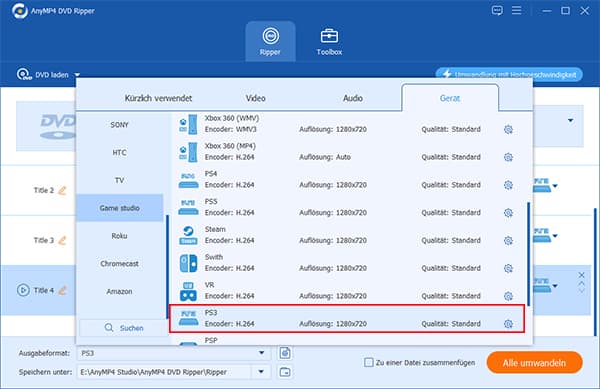Viewport: 600px width, 389px height.
Task: Switch to the Video tab
Action: tap(256, 98)
